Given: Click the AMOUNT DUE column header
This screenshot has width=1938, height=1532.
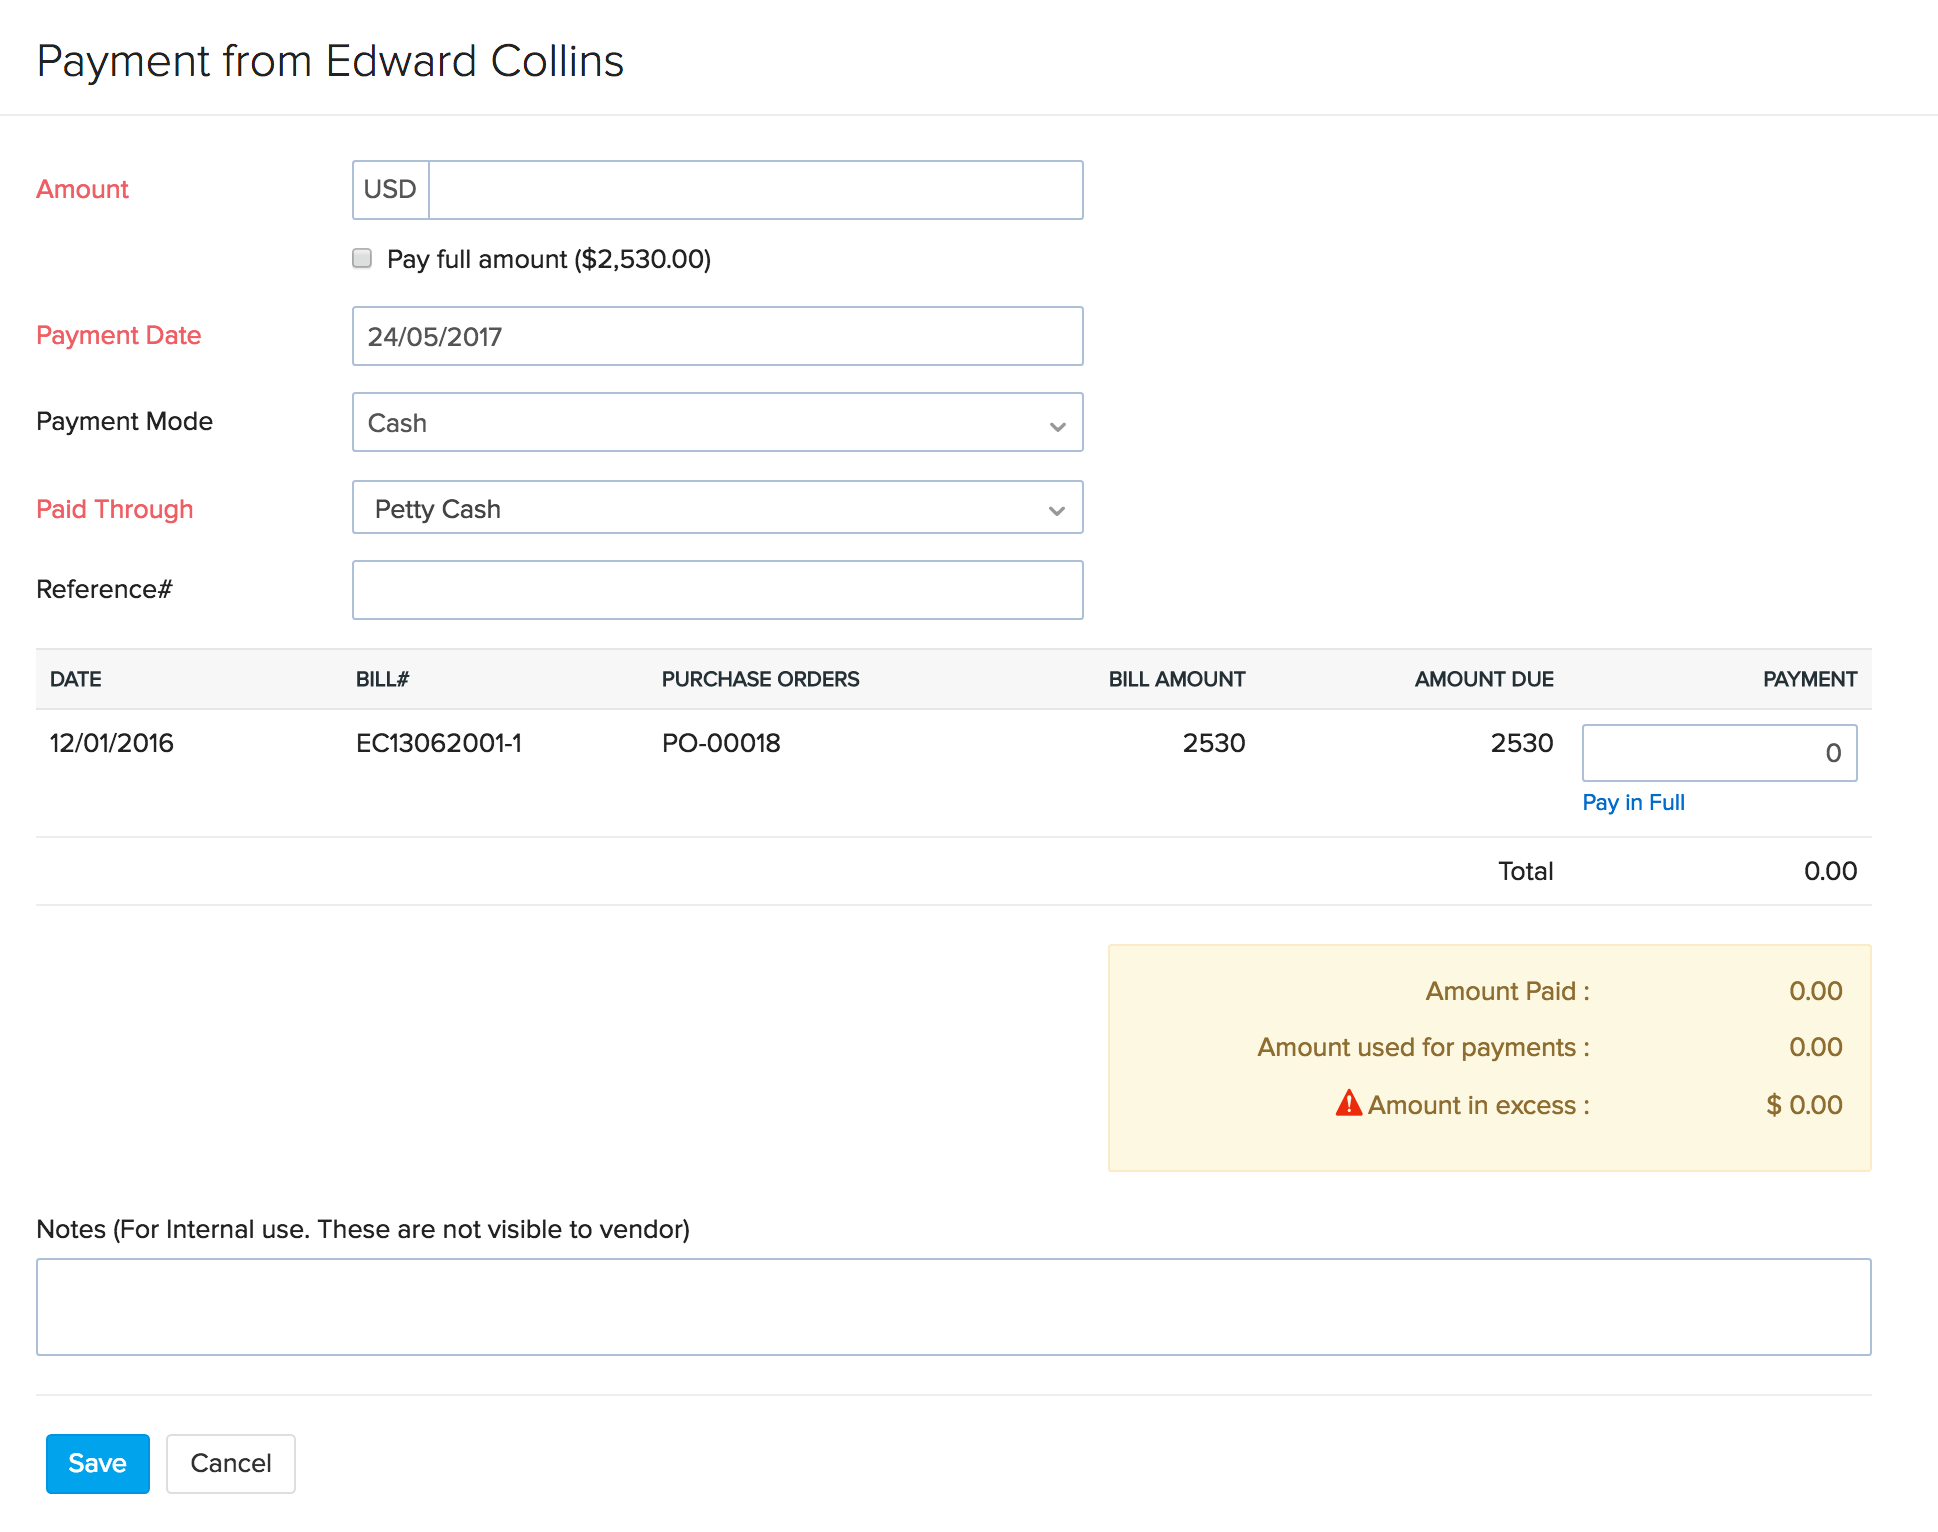Looking at the screenshot, I should [x=1483, y=678].
